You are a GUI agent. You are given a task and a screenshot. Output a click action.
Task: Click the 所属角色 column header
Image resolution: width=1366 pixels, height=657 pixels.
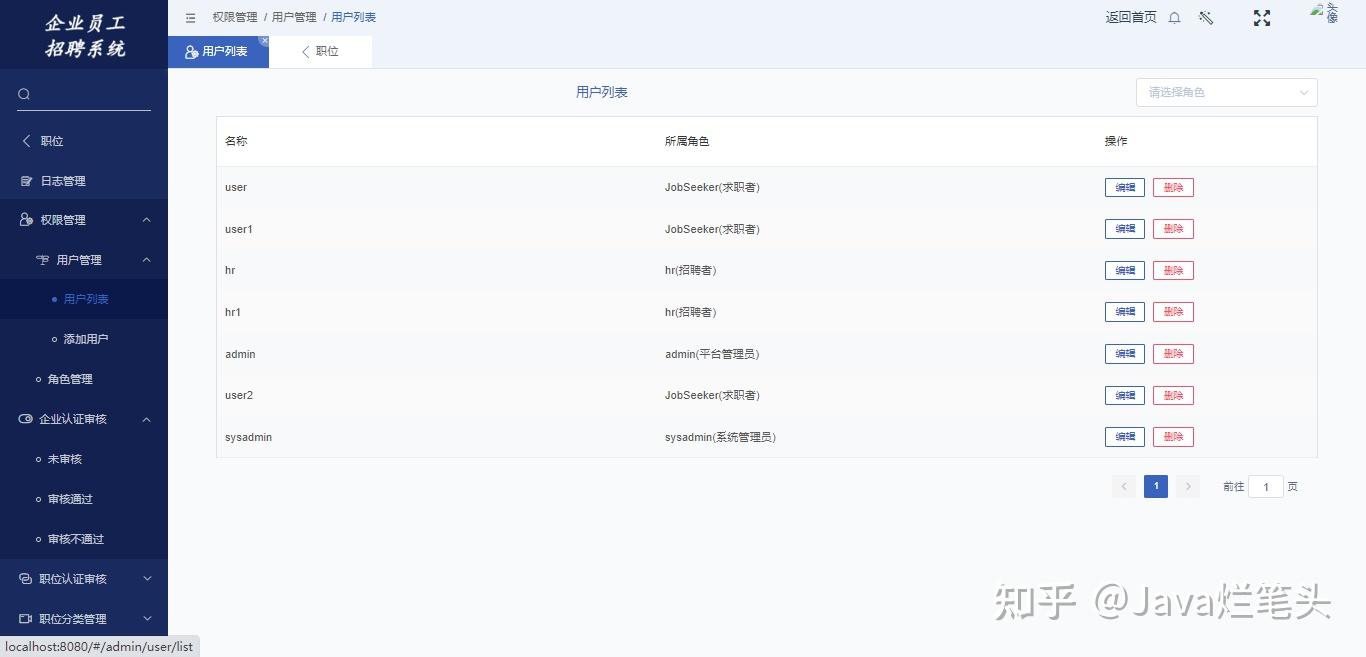(687, 141)
